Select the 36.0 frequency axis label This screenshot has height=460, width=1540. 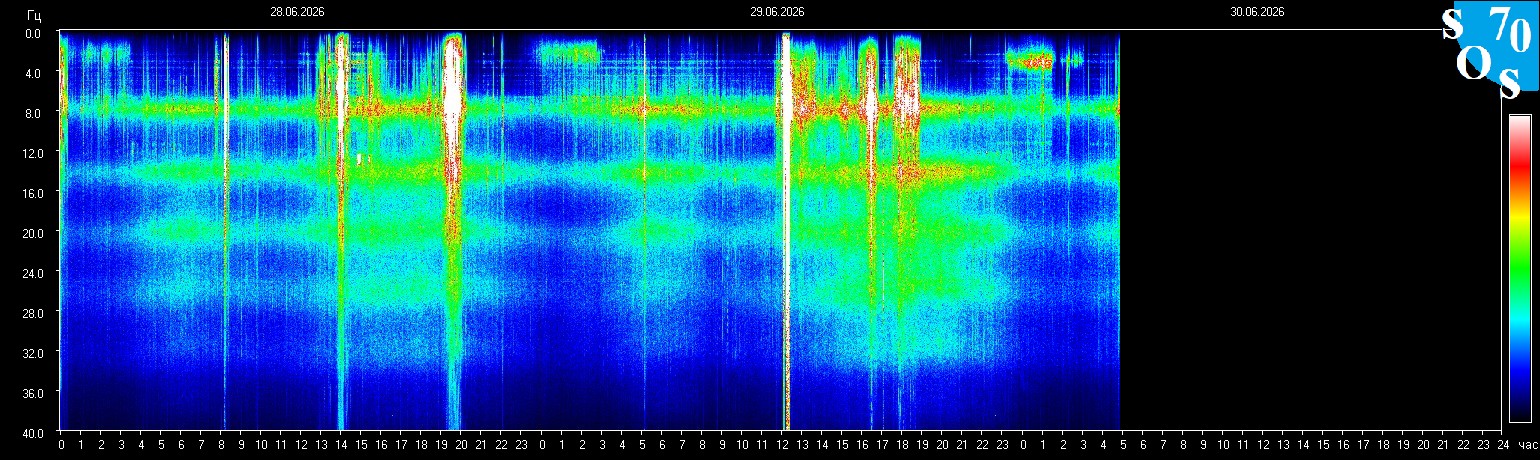(31, 393)
